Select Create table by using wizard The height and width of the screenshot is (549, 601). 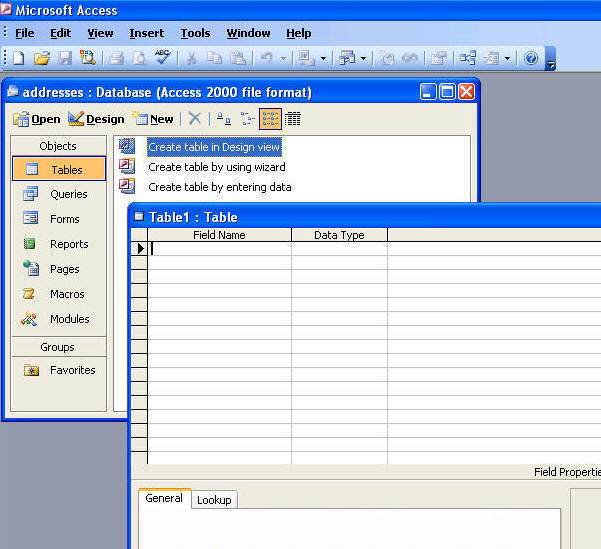click(217, 167)
